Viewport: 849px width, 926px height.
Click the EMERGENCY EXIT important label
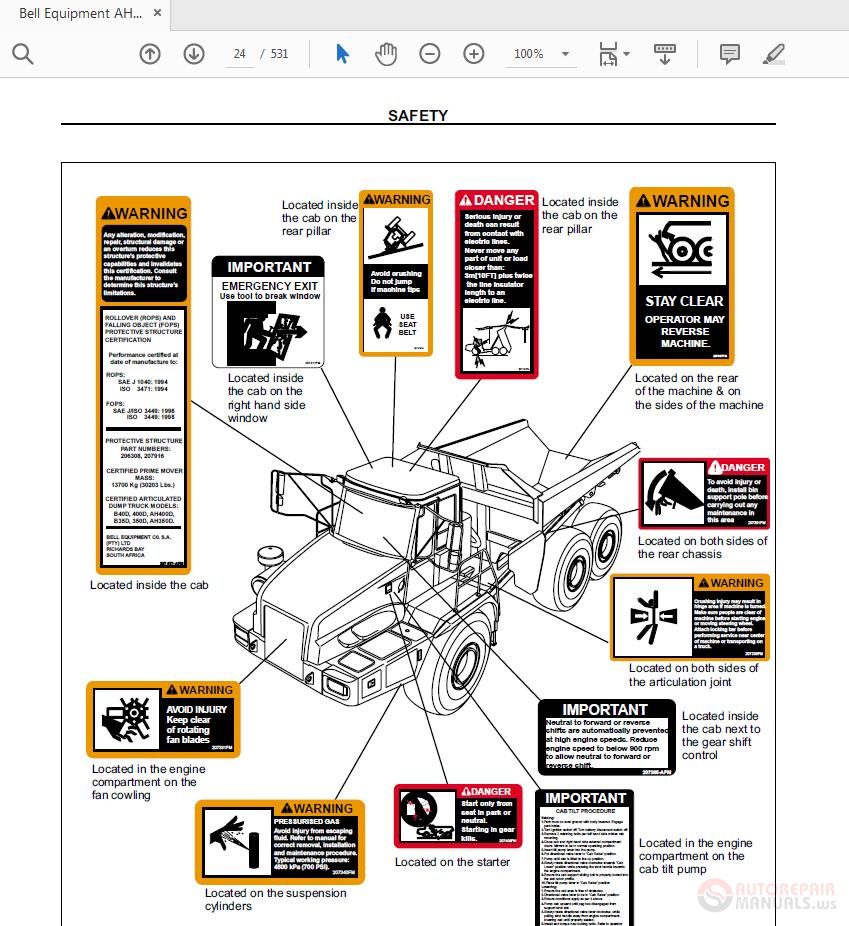(x=268, y=312)
